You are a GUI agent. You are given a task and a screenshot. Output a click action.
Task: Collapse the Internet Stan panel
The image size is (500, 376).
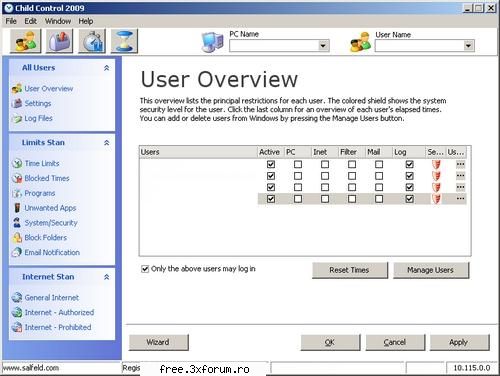[106, 277]
